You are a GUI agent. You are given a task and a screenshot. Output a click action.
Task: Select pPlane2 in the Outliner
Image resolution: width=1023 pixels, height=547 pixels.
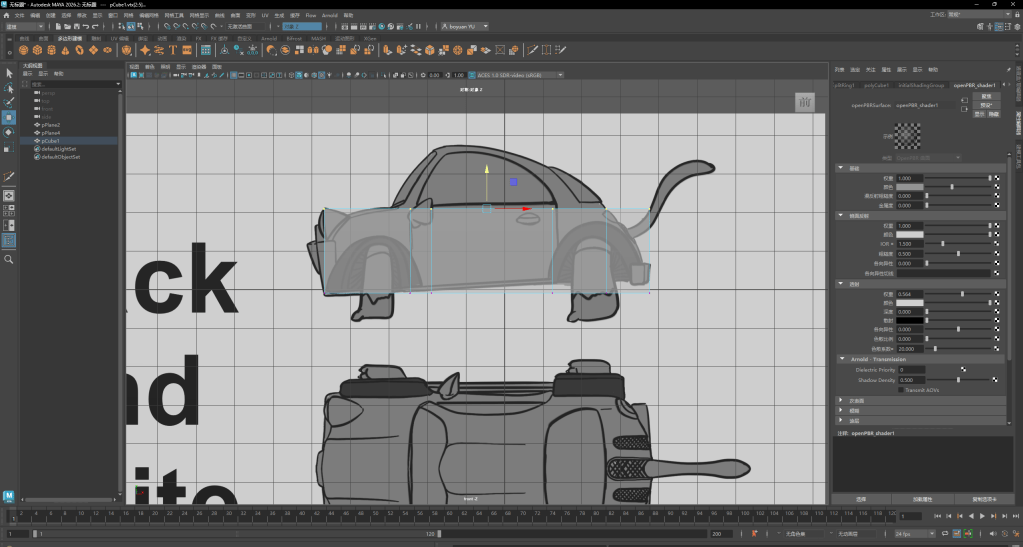pyautogui.click(x=51, y=125)
